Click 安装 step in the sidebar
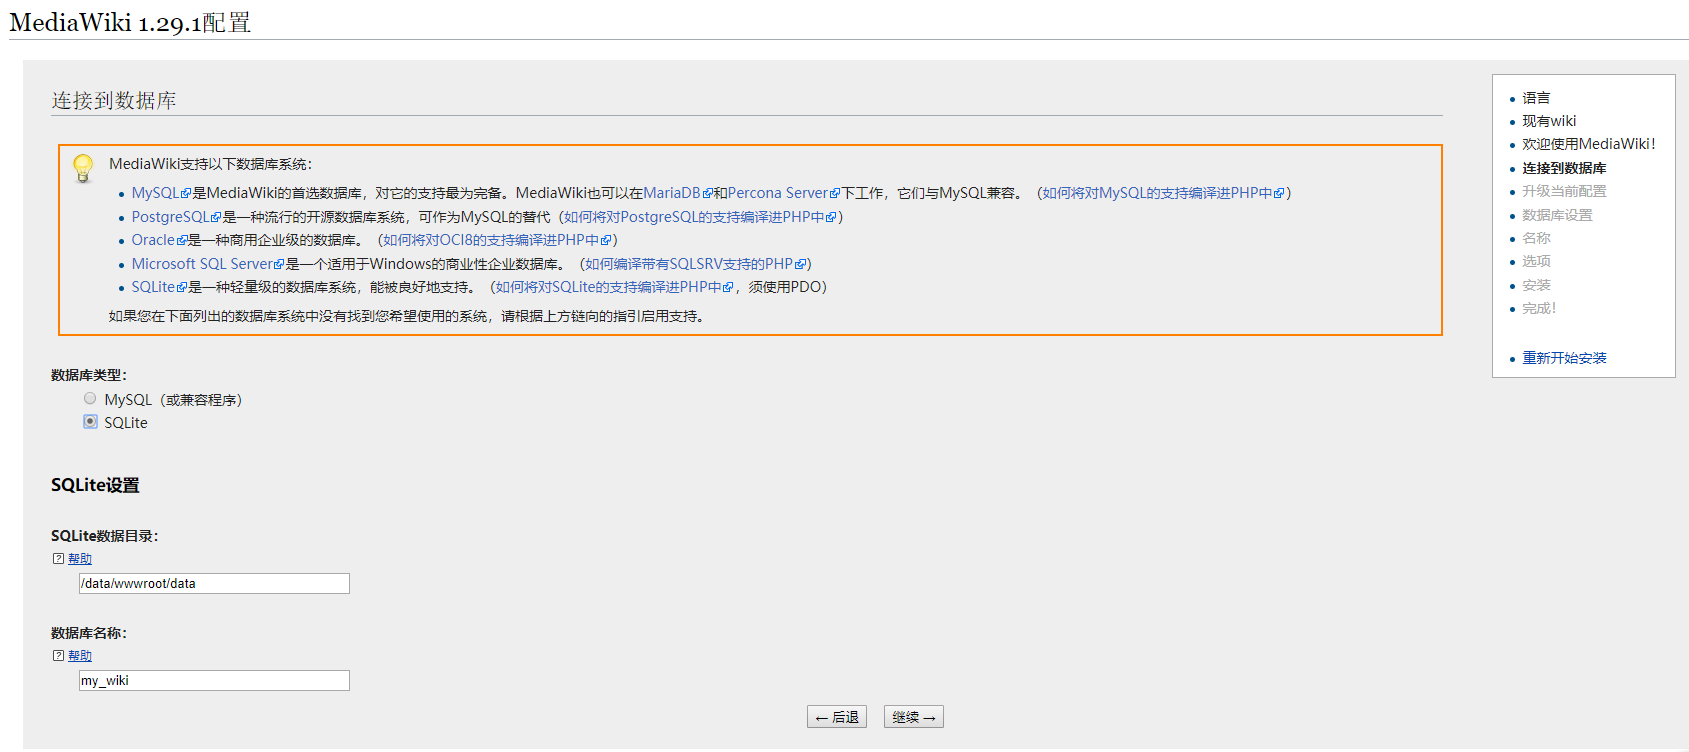This screenshot has height=752, width=1689. [x=1536, y=285]
